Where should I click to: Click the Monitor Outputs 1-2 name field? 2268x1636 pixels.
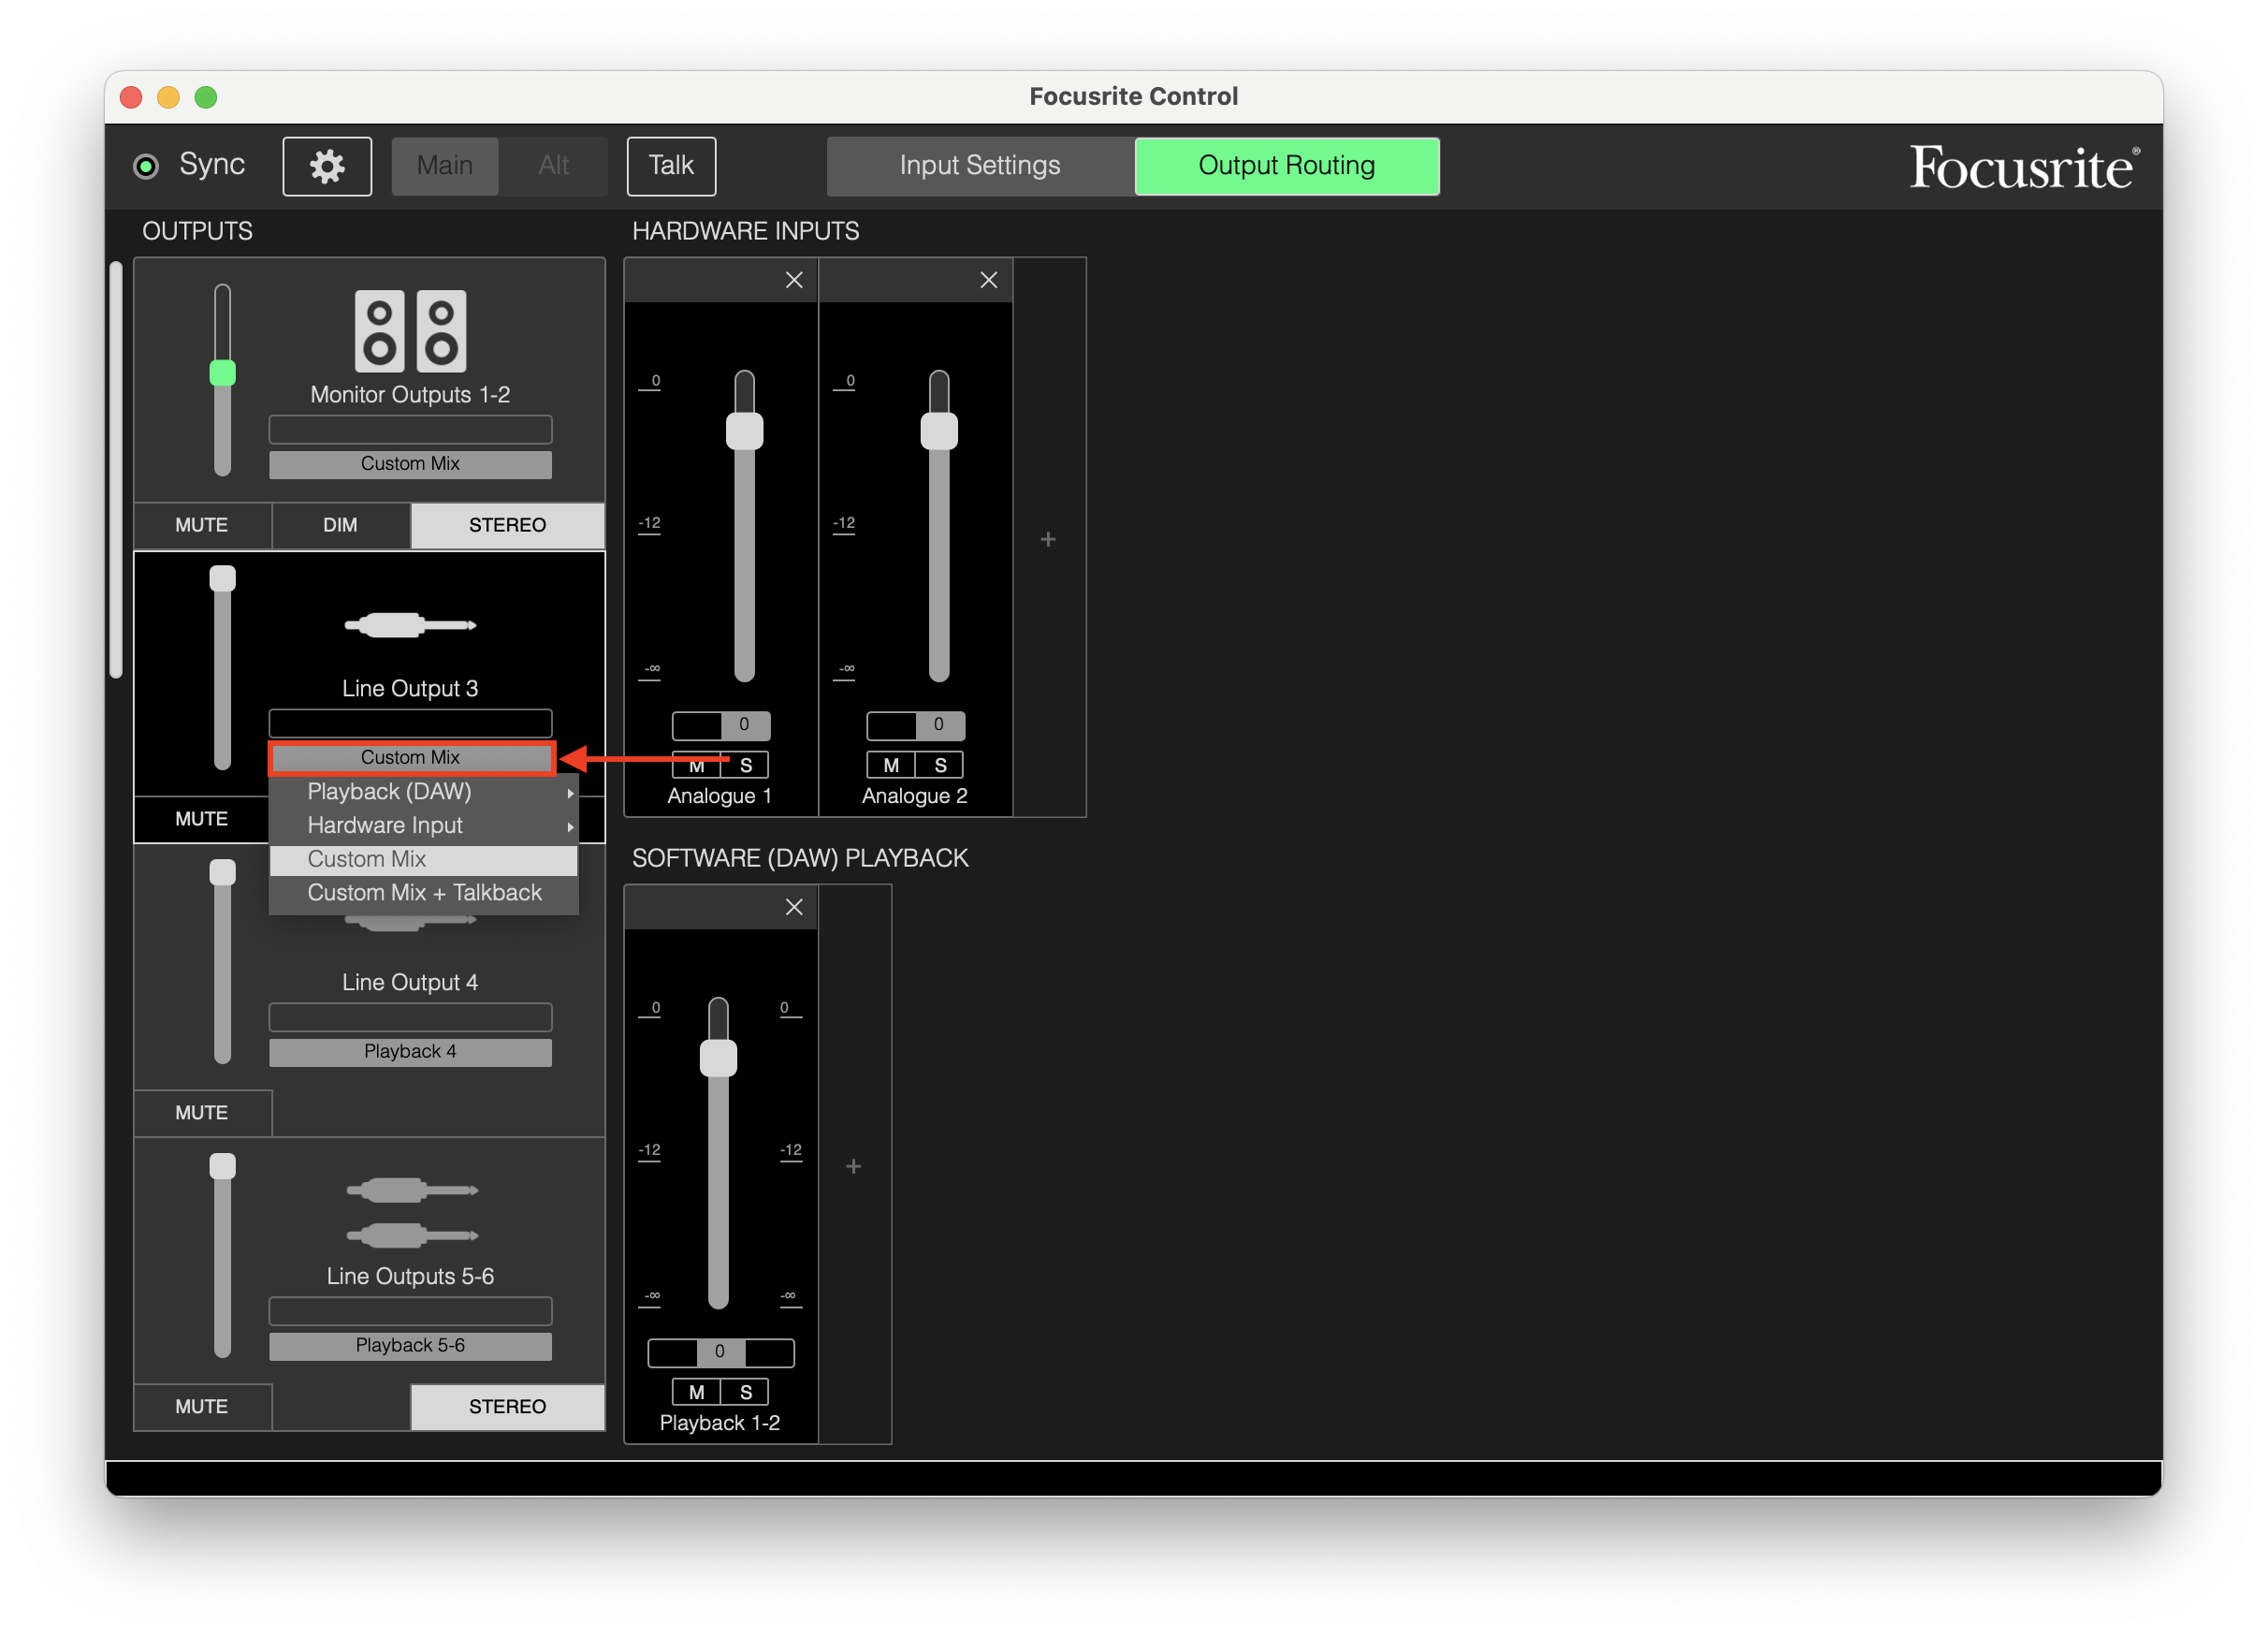coord(410,430)
